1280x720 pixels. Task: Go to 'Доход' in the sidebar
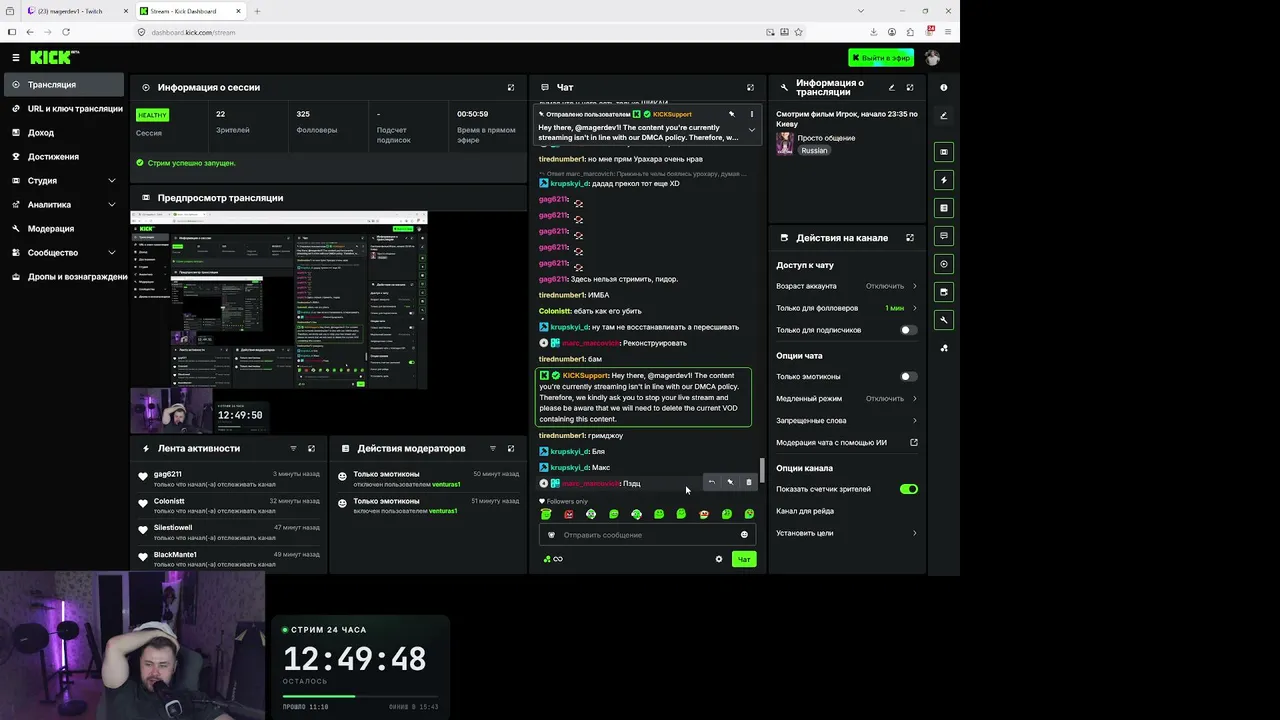pos(62,133)
